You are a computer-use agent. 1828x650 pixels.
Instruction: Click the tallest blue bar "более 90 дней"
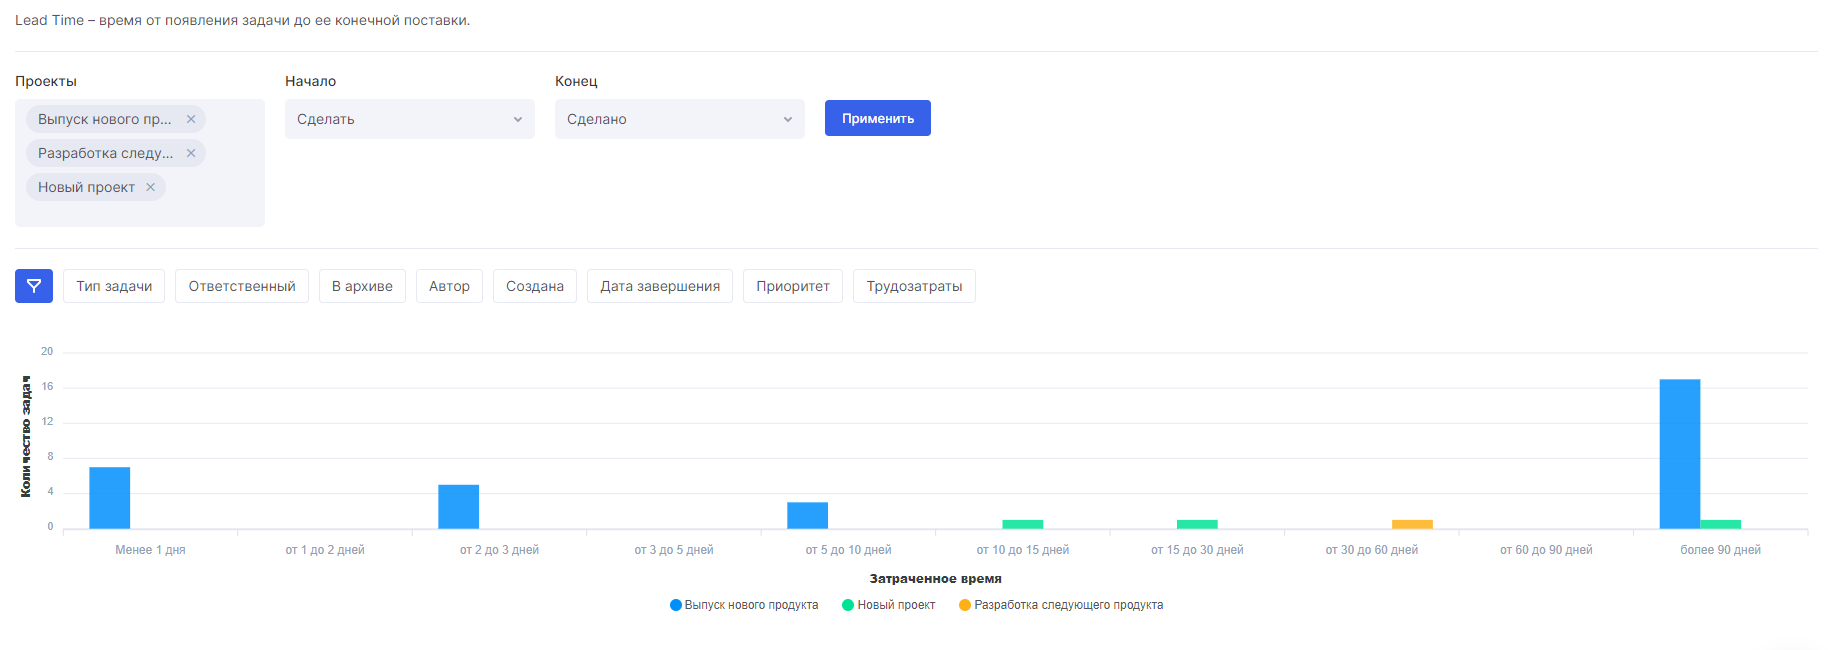coord(1679,453)
